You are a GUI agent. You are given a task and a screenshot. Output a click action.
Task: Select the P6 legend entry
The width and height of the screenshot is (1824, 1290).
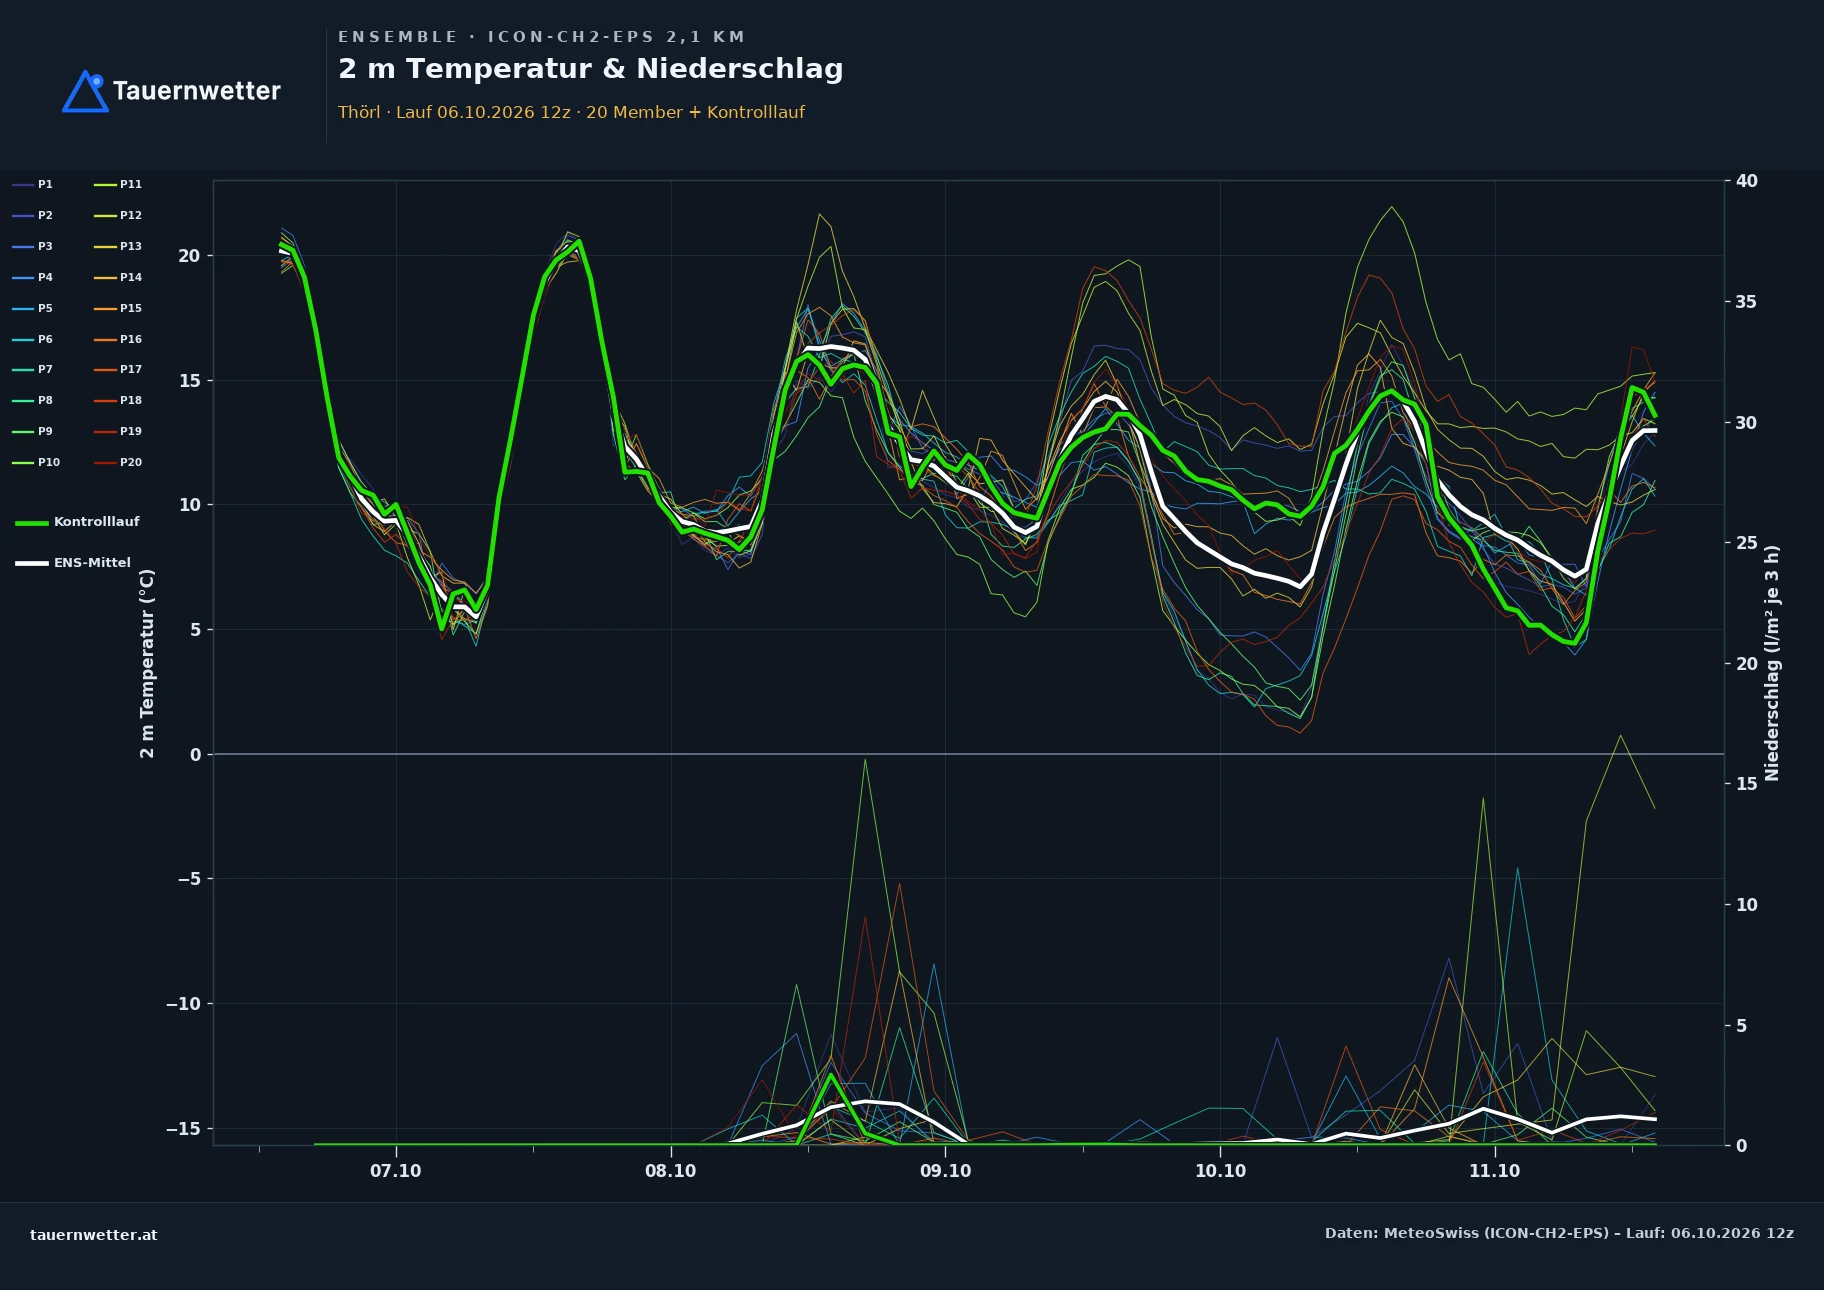coord(33,339)
